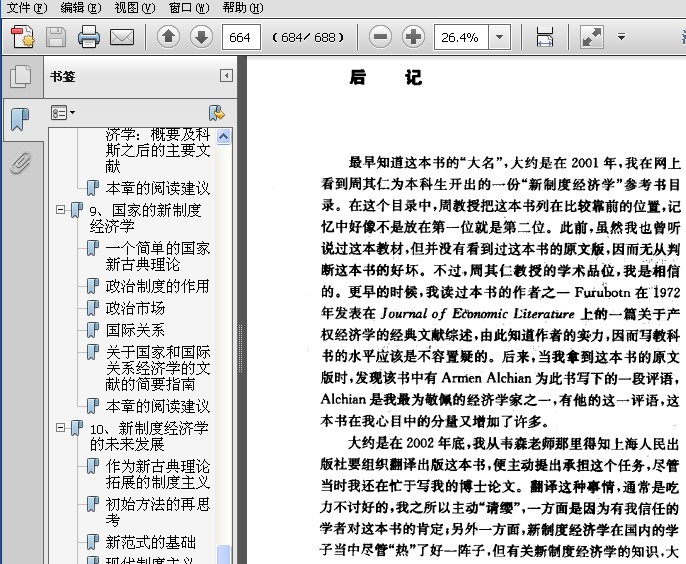Open the zoom percentage dropdown arrow
Screen dimensions: 686x564
coord(499,37)
